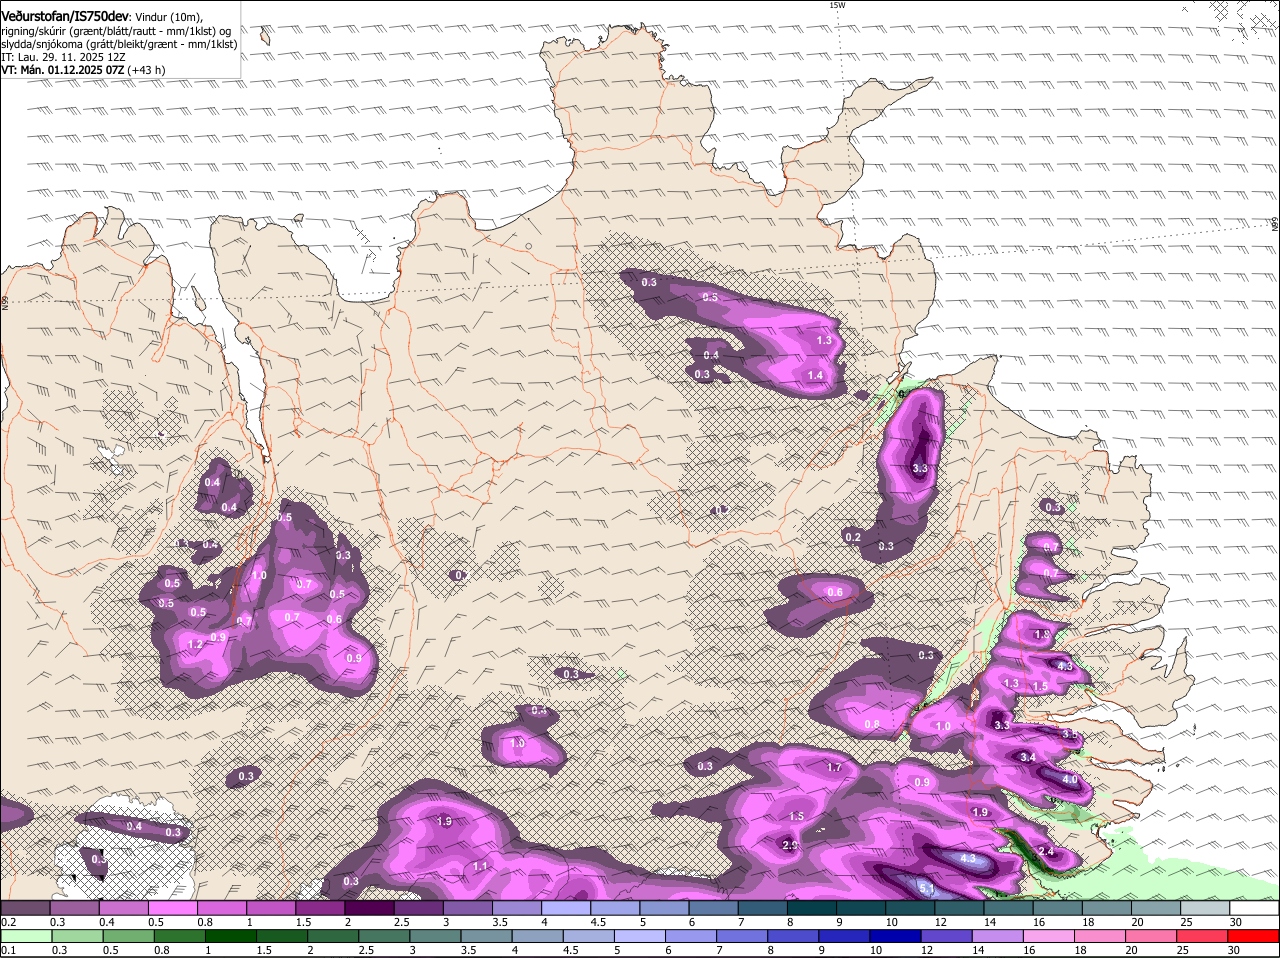Click the 0.8 value inside the map area

point(872,724)
